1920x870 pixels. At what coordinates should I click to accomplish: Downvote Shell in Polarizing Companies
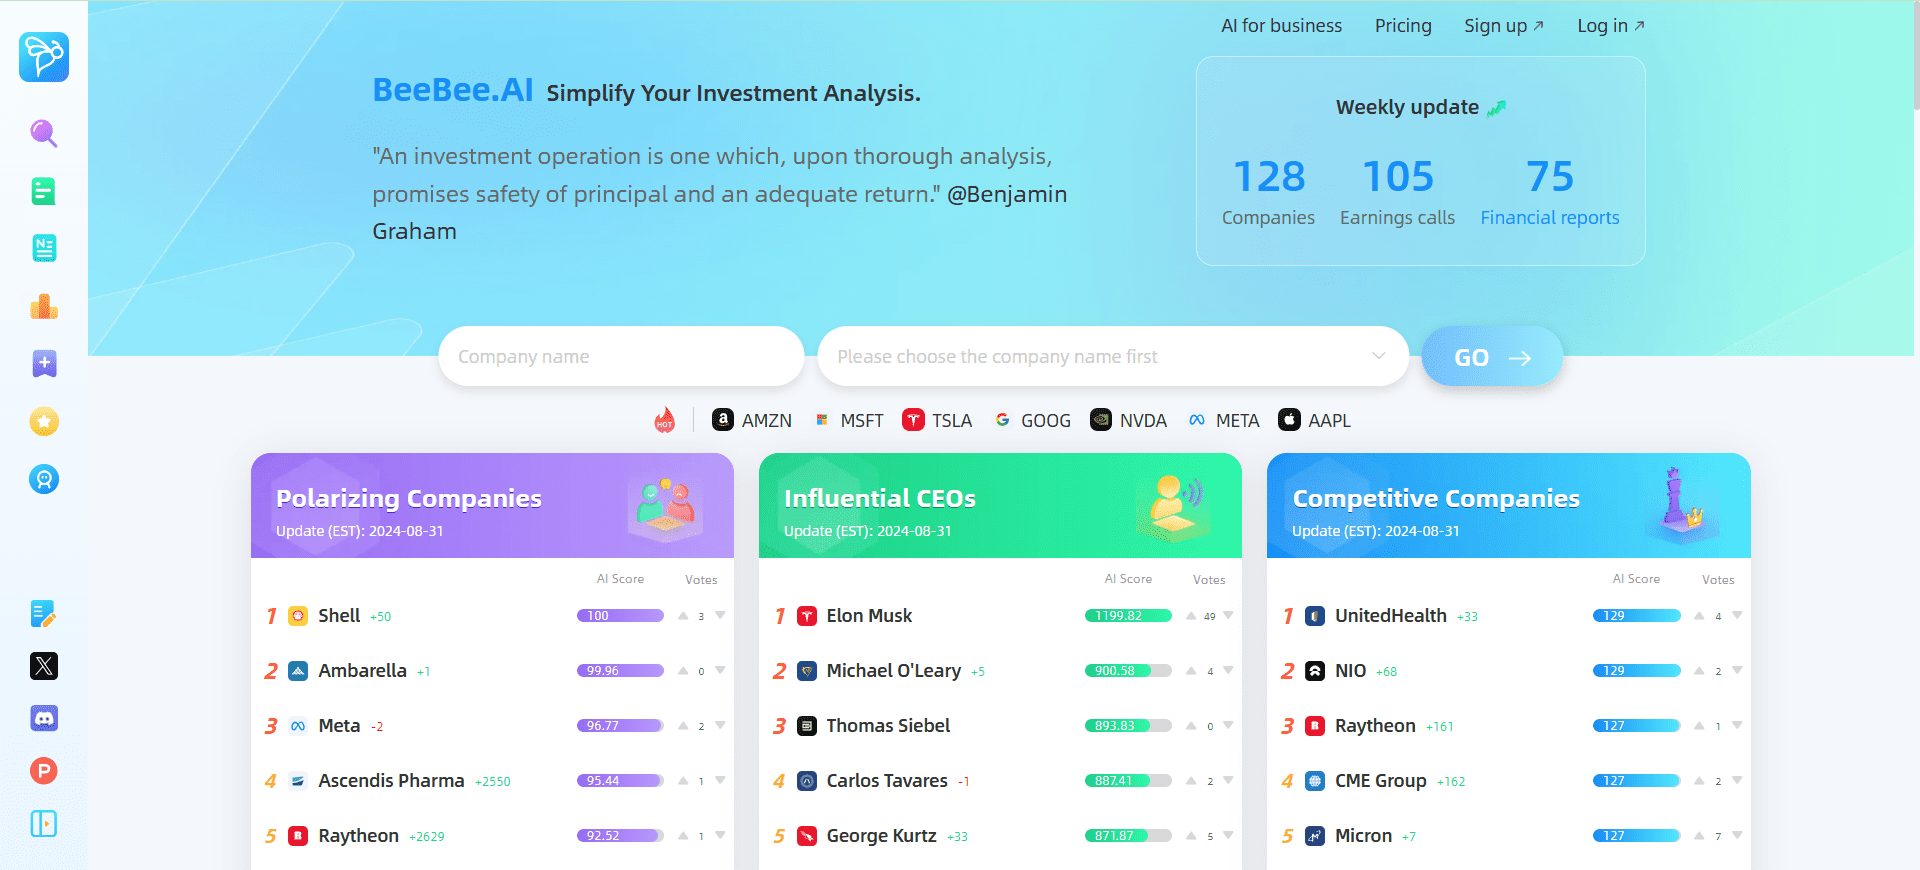pos(720,615)
